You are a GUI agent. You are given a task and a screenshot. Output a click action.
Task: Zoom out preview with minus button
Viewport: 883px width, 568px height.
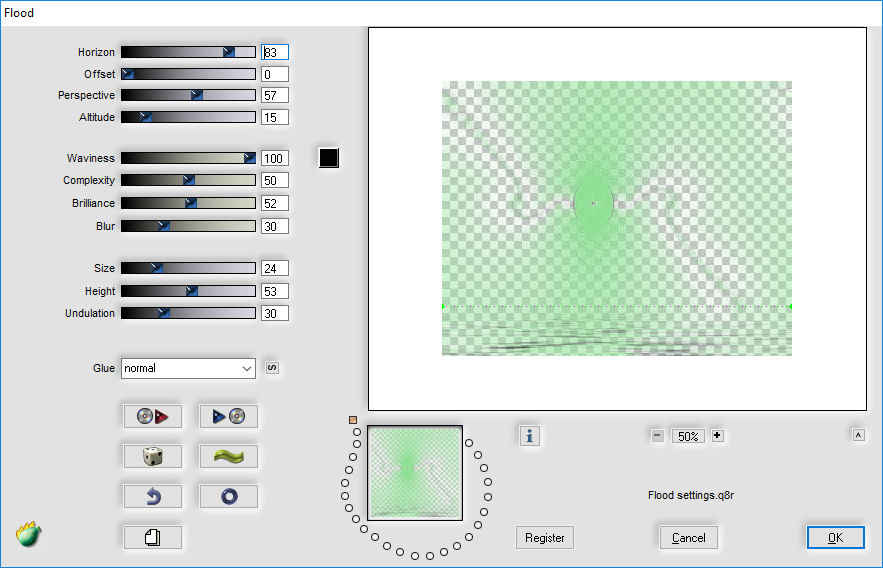click(x=657, y=436)
